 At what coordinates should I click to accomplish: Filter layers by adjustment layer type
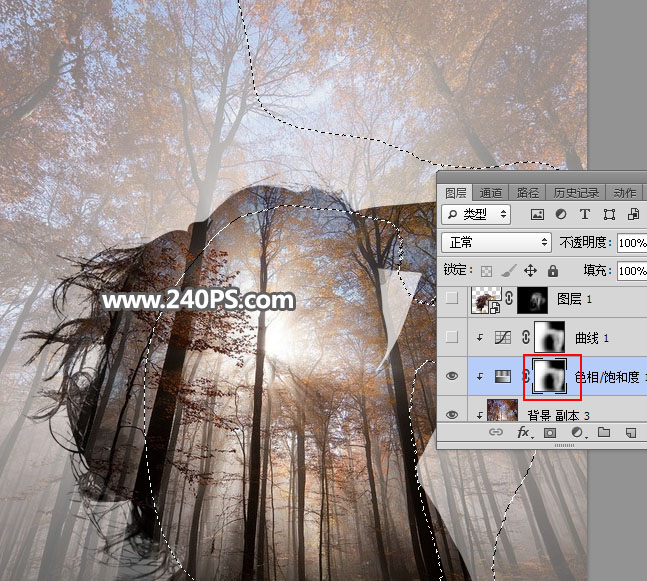[x=561, y=214]
